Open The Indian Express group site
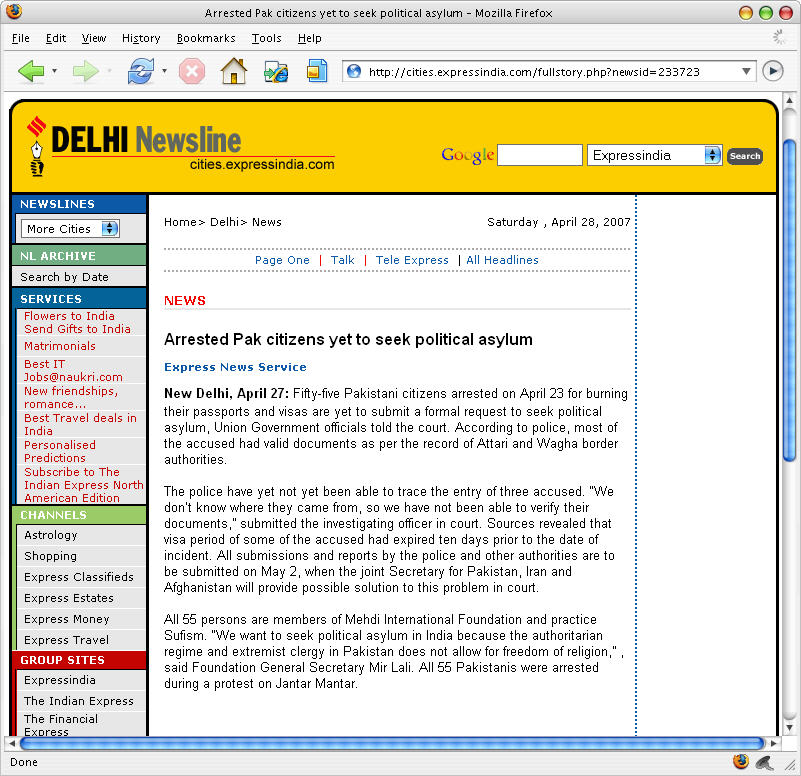Image resolution: width=801 pixels, height=776 pixels. 79,701
